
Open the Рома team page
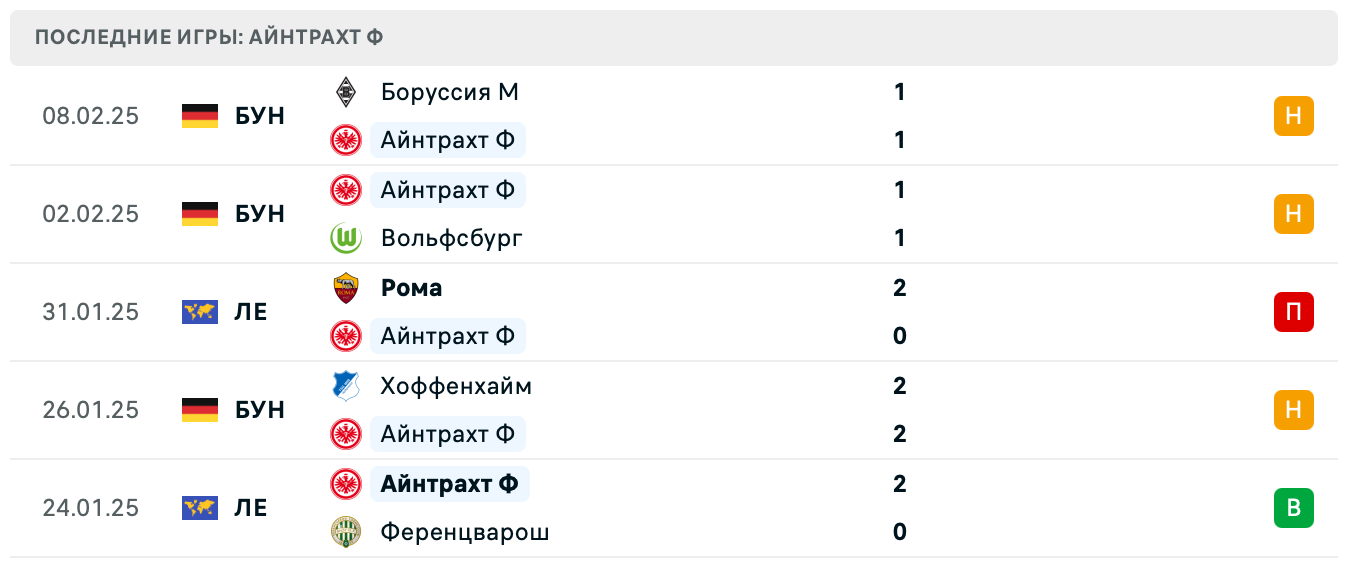point(411,288)
